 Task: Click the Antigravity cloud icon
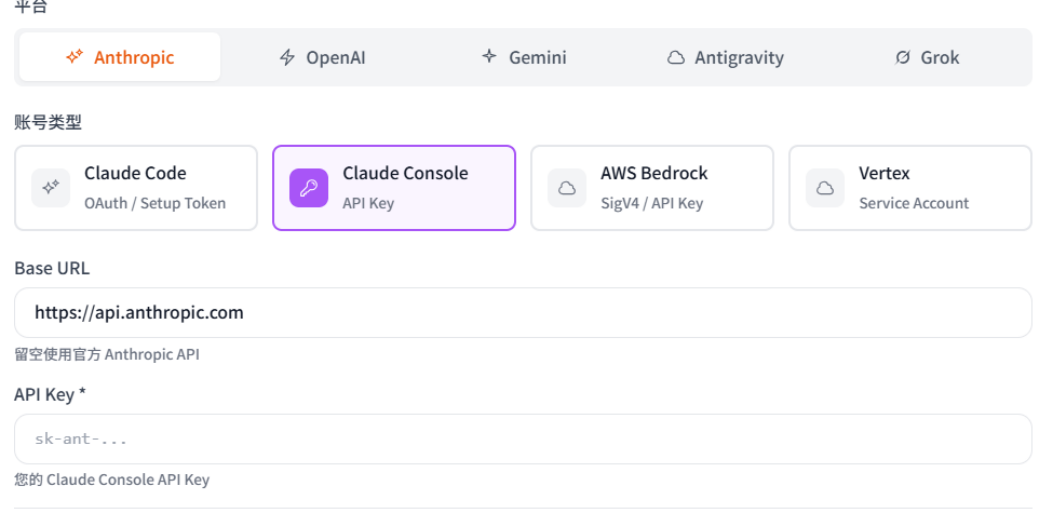676,58
